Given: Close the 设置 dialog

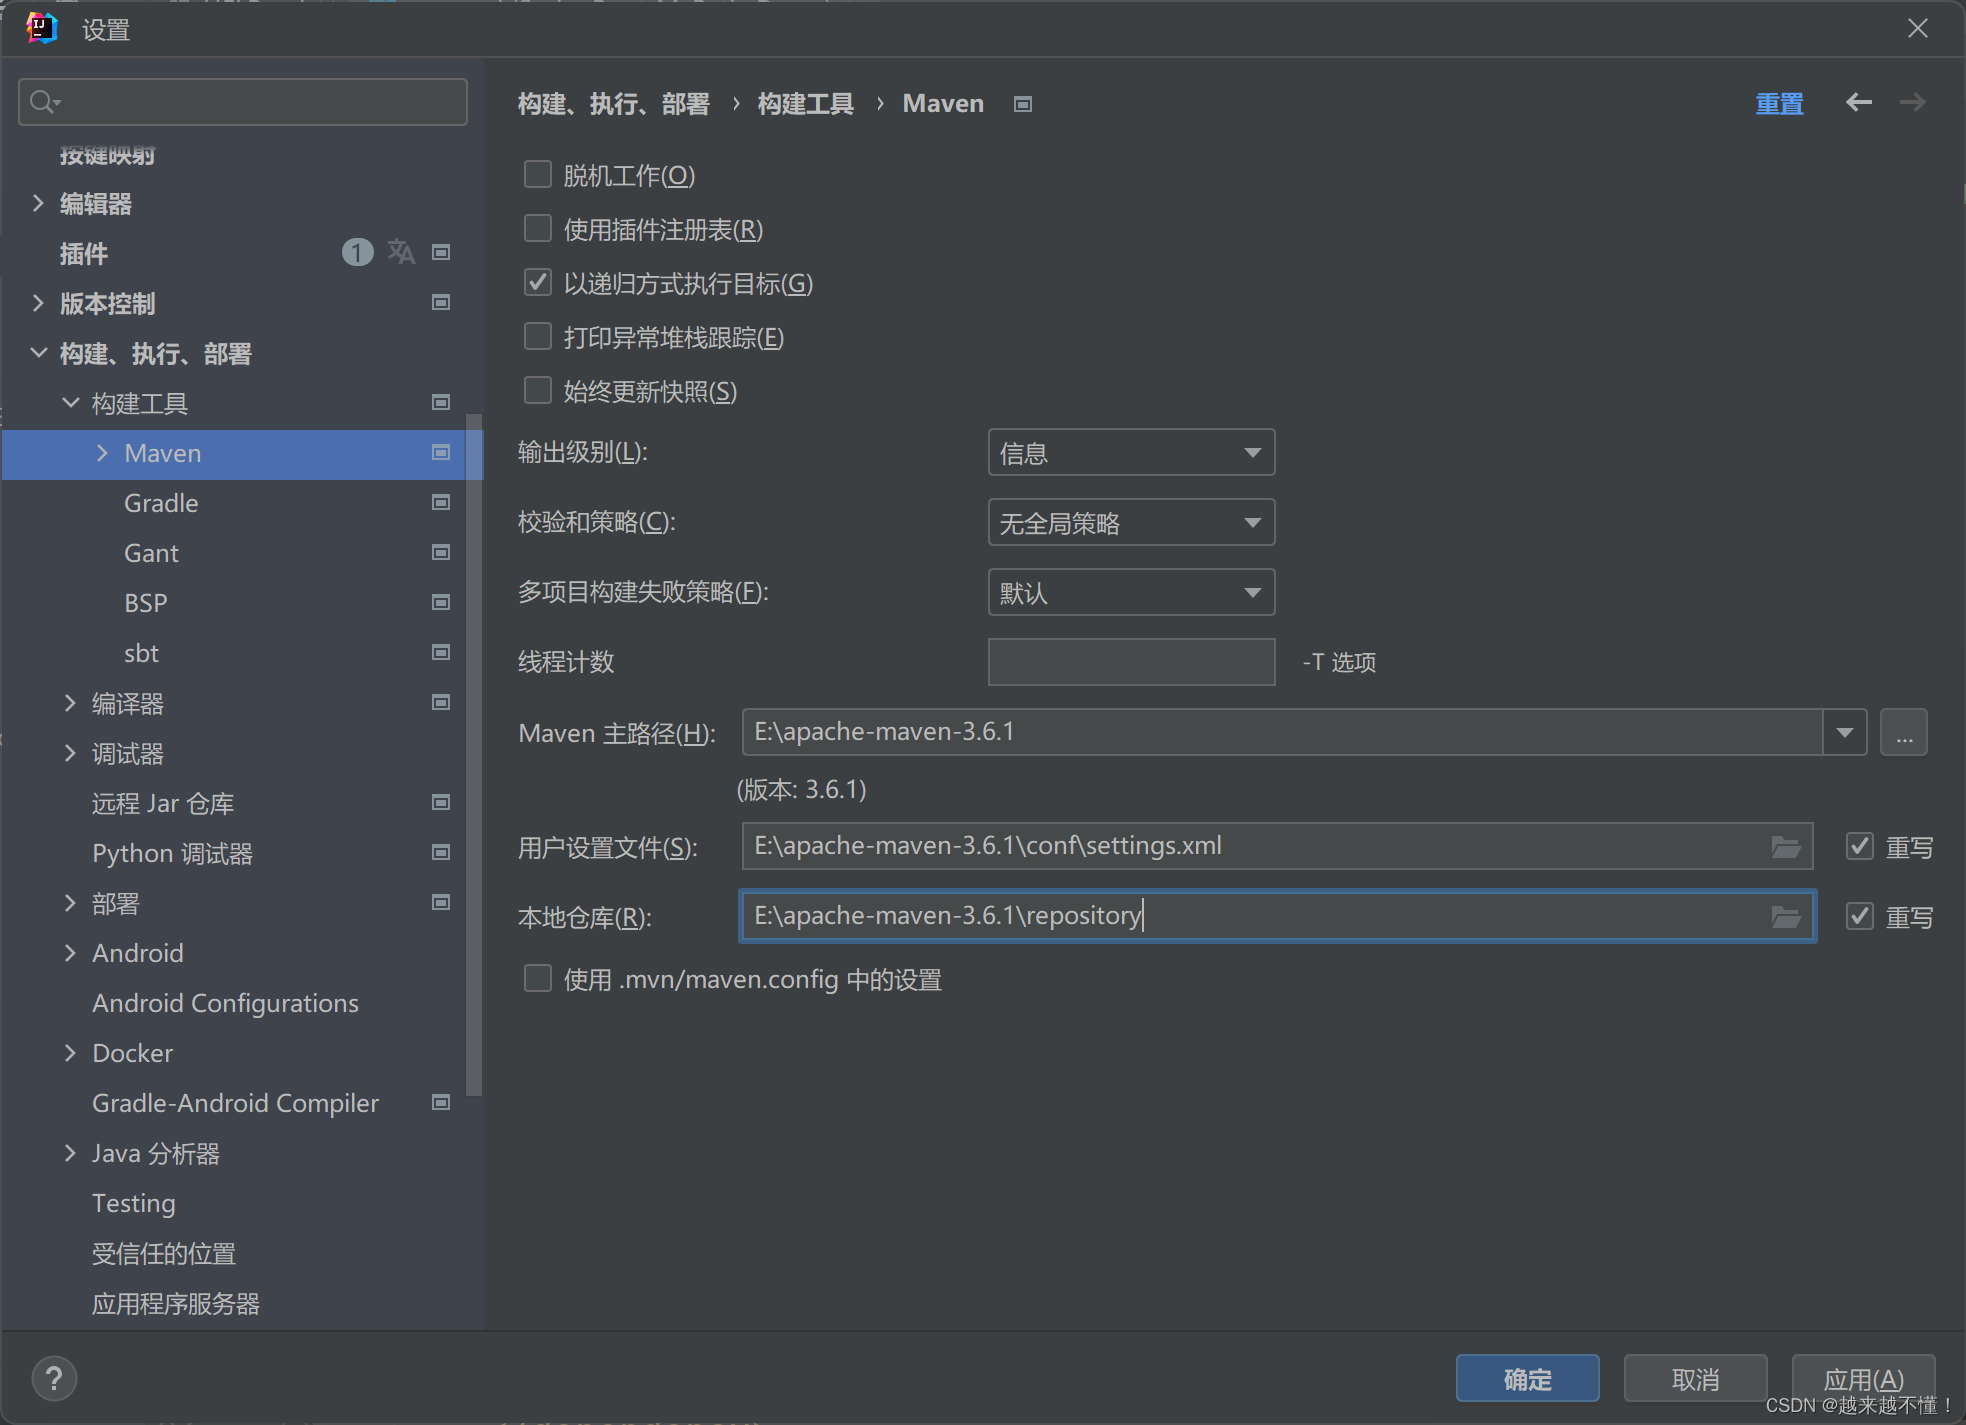Looking at the screenshot, I should point(1917,28).
